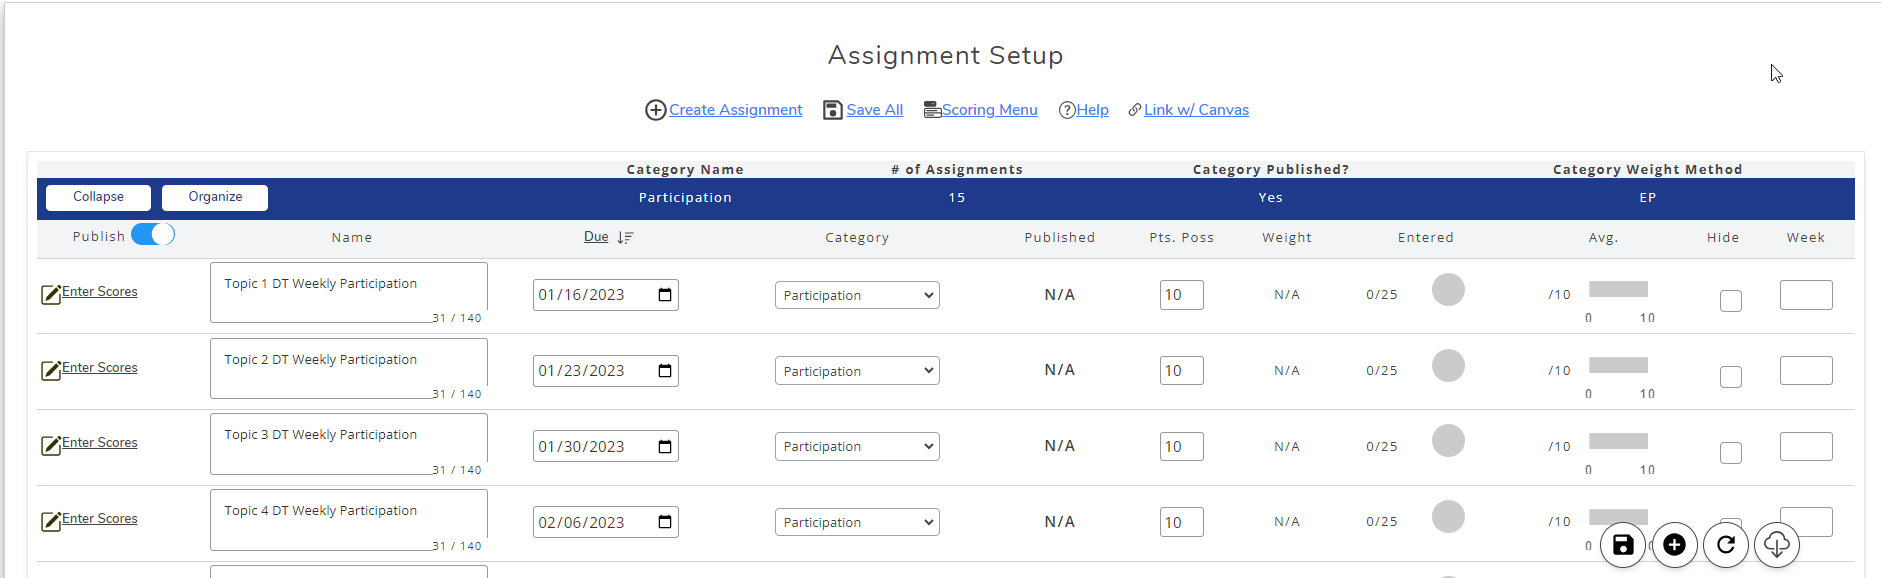Open the calendar picker for 01/30/2023

(665, 447)
